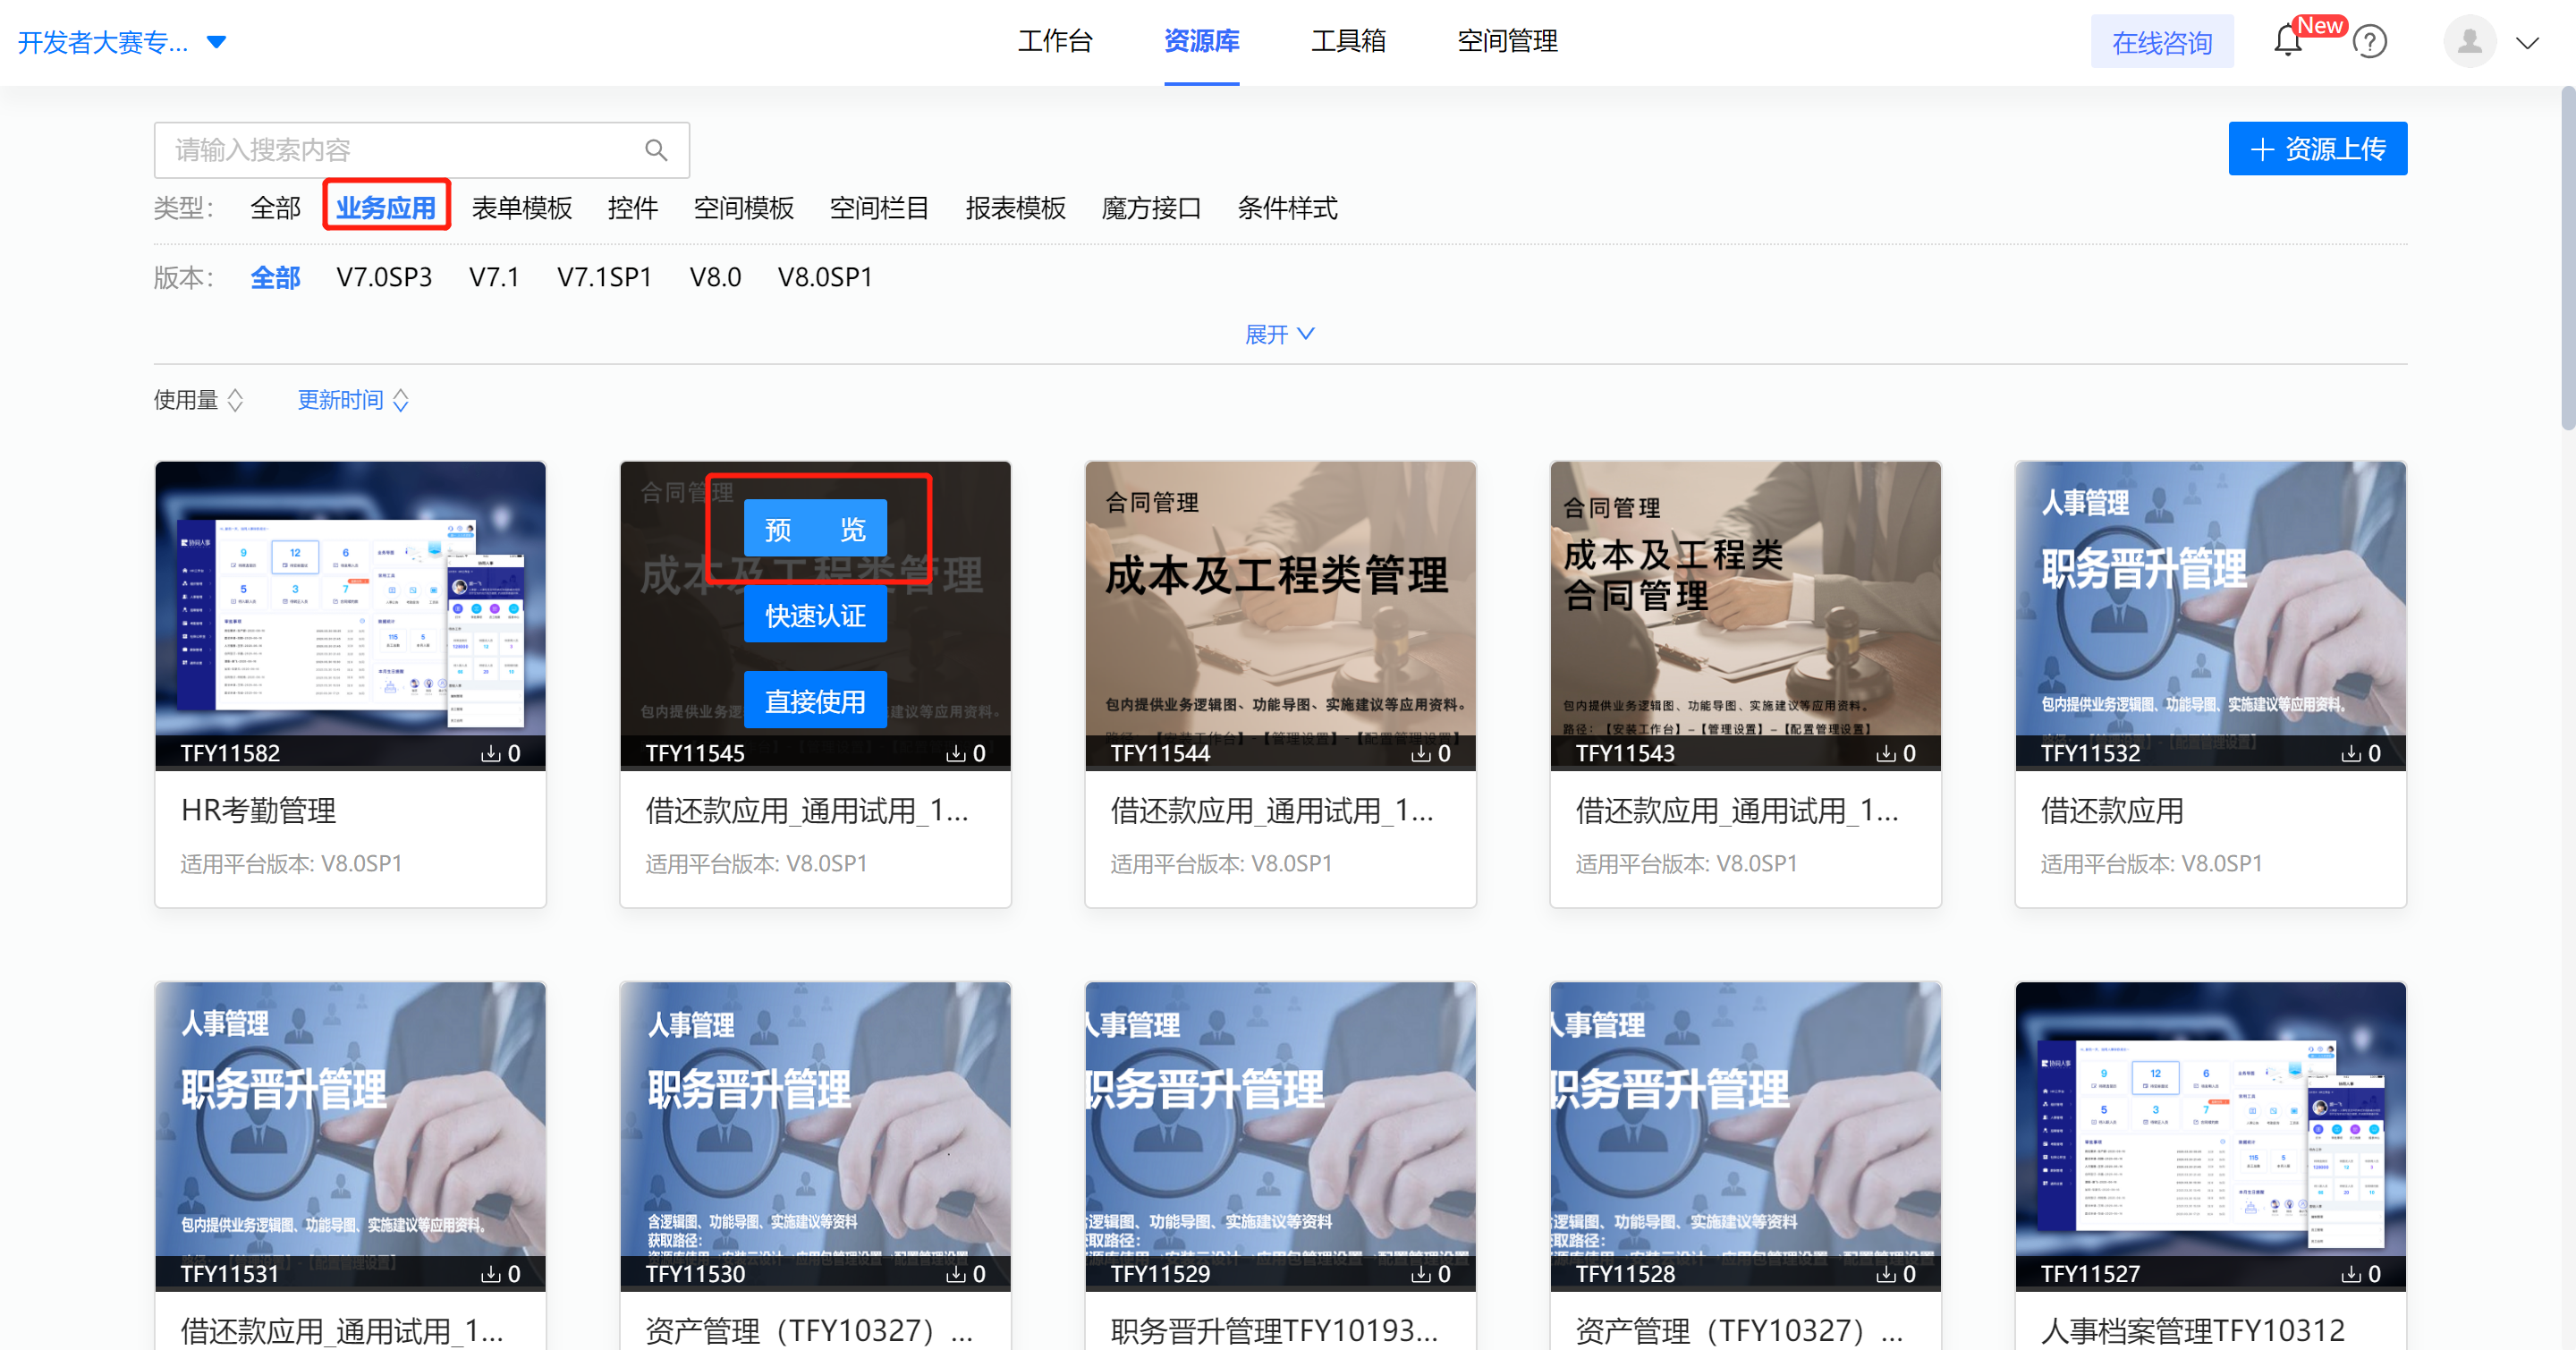Screen dimensions: 2576x1350
Task: Expand filters with 展开
Action: click(x=1280, y=335)
